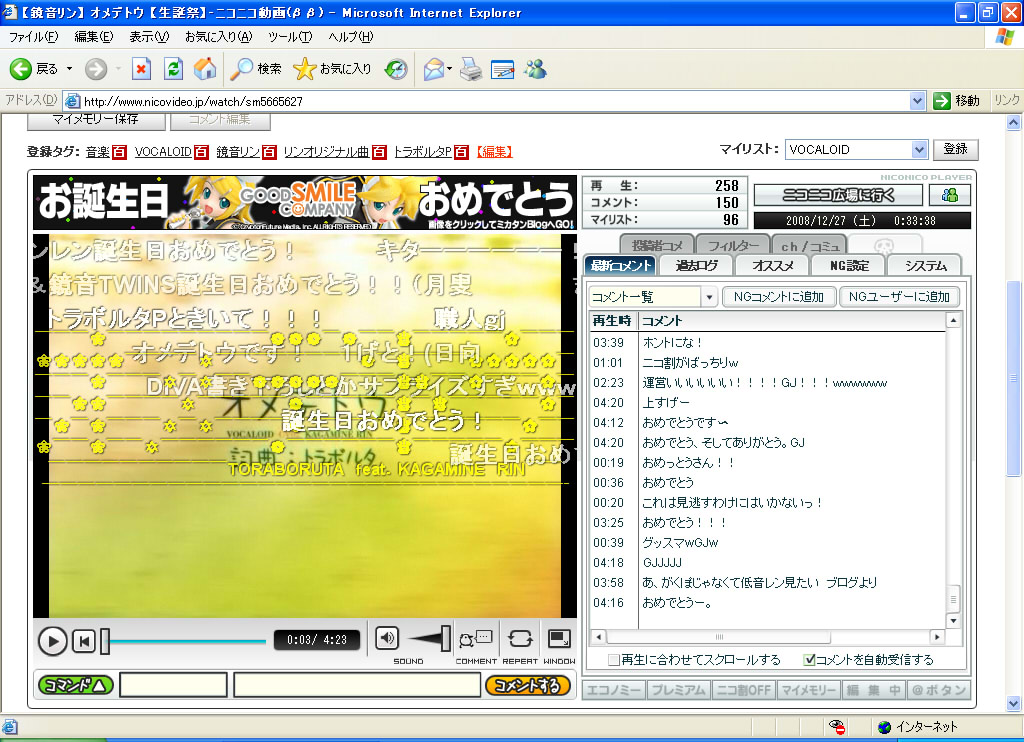Click the popup blocker status bar icon
The image size is (1024, 742).
(x=837, y=726)
